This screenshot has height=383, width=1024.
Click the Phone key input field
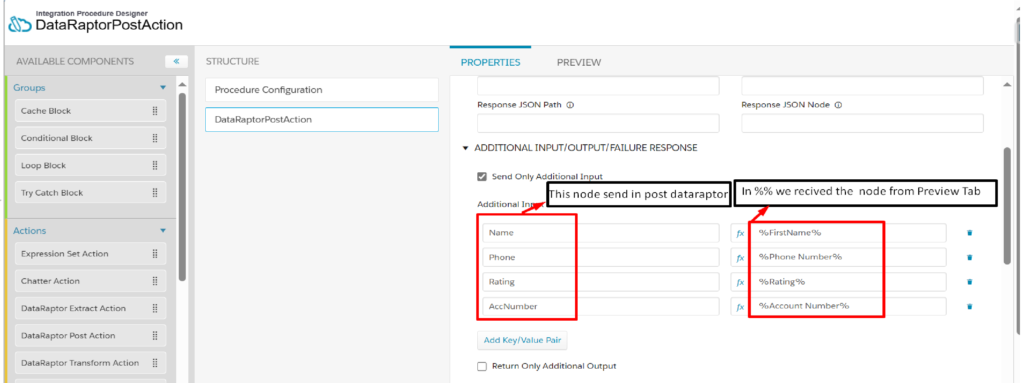click(x=601, y=258)
